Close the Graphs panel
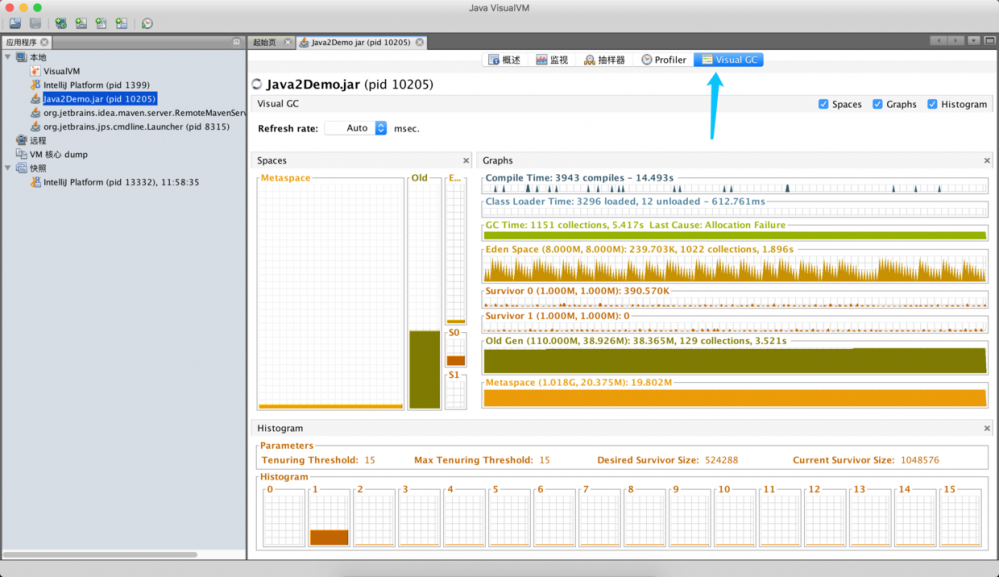999x577 pixels. pos(986,160)
